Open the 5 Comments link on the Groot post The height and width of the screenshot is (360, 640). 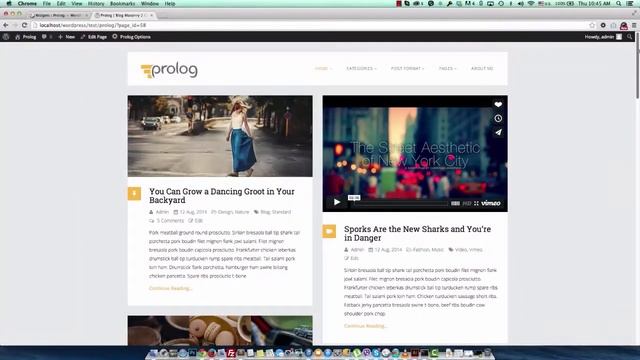167,220
